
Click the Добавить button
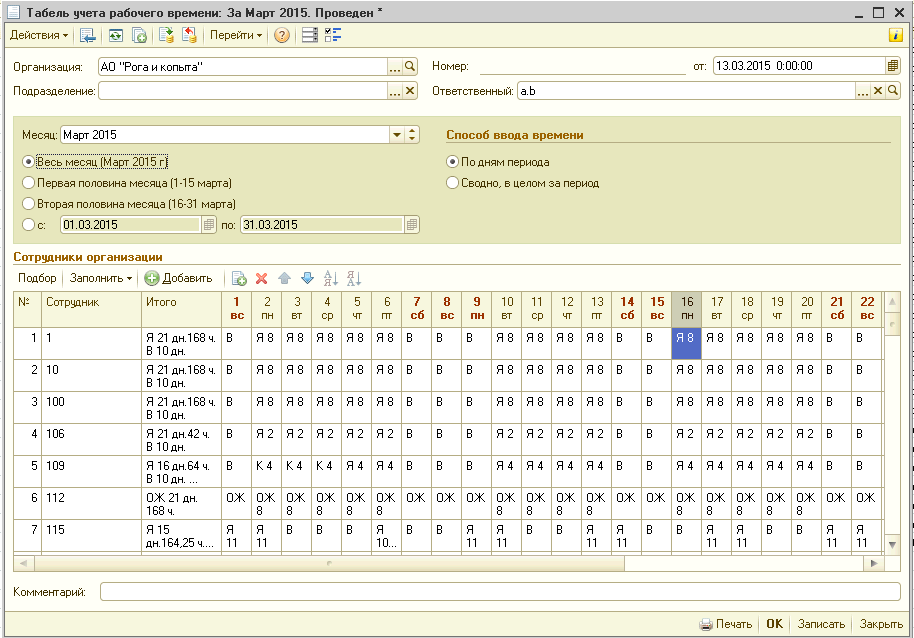coord(178,279)
